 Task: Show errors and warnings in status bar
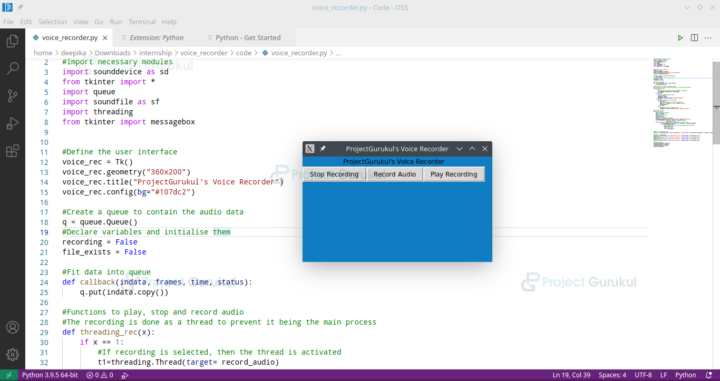tap(101, 375)
